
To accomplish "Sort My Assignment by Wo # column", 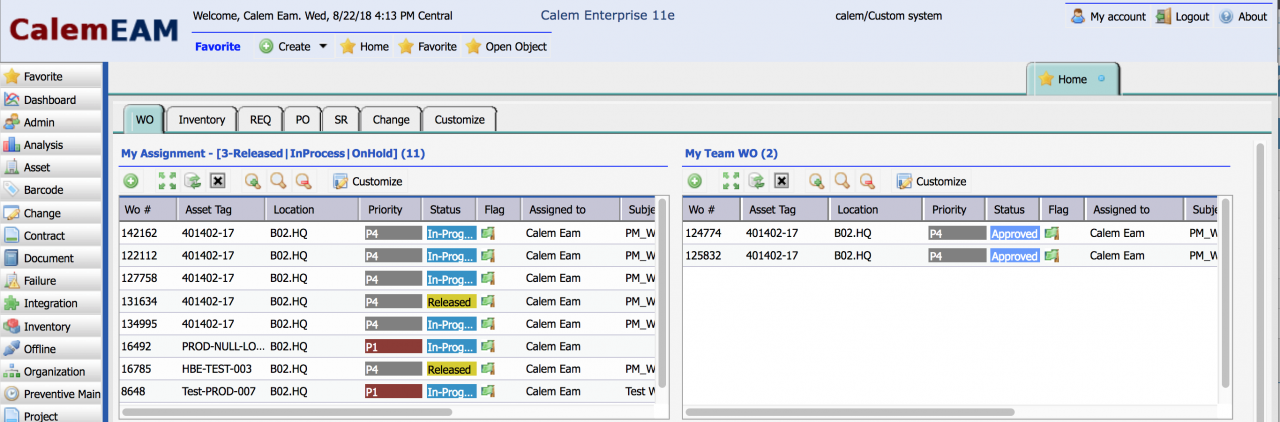I will [147, 209].
